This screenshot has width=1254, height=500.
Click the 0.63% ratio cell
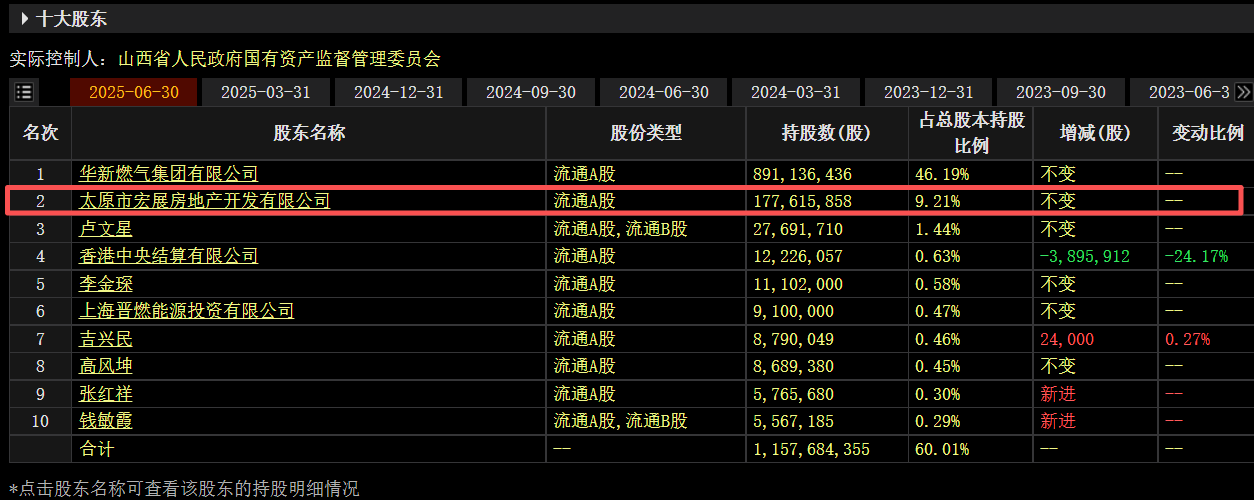pyautogui.click(x=938, y=256)
